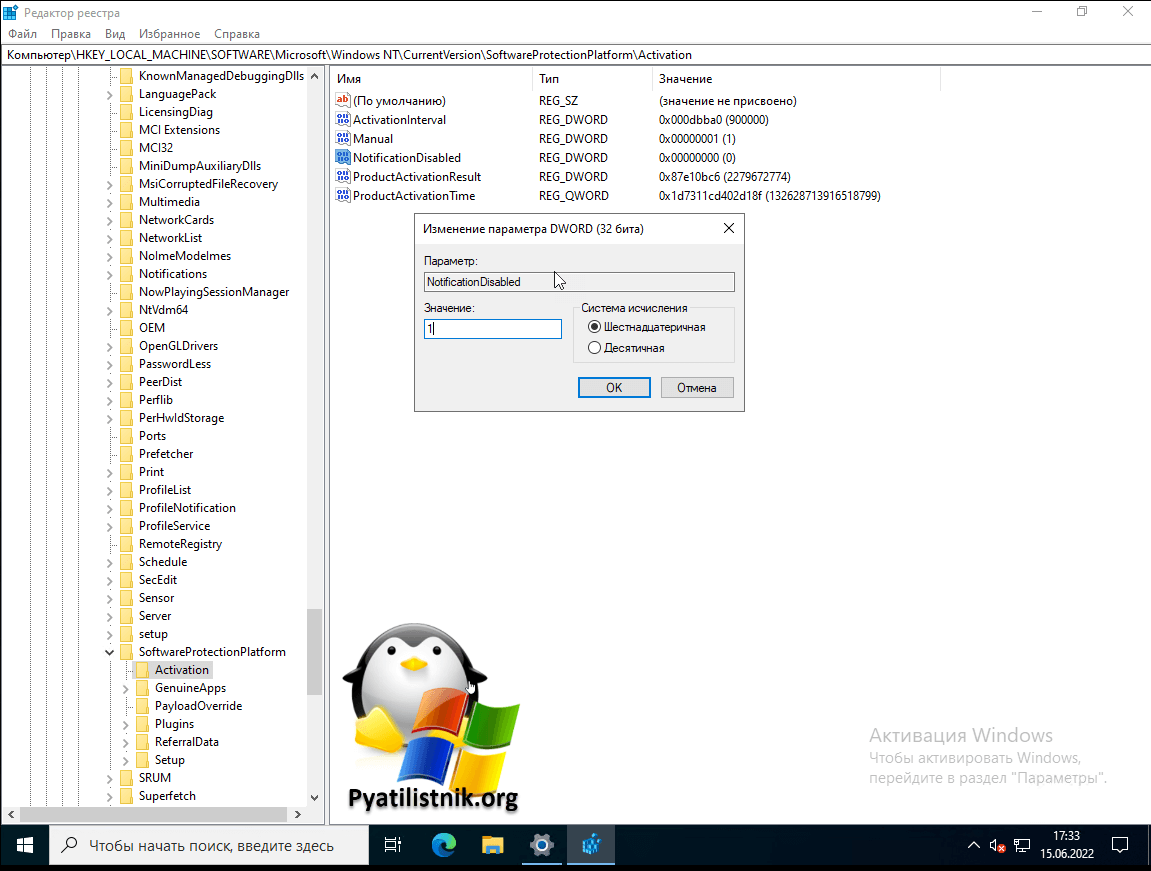Click the NotificationDisabled DWORD value icon
The height and width of the screenshot is (871, 1151).
pyautogui.click(x=344, y=158)
